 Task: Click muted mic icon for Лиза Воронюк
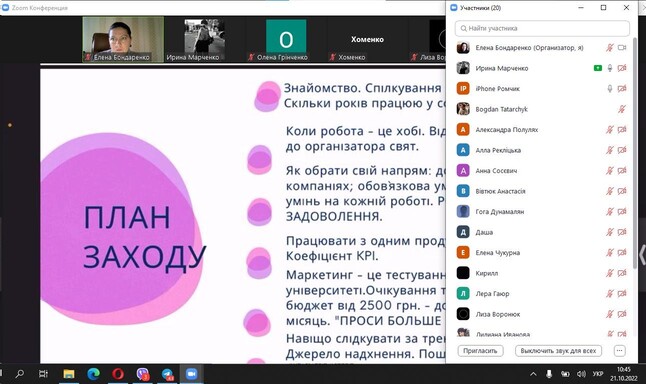pos(610,314)
